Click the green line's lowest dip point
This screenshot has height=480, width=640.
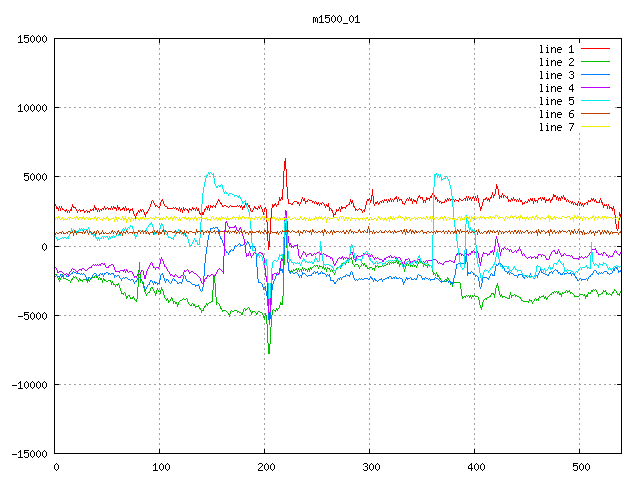point(269,353)
